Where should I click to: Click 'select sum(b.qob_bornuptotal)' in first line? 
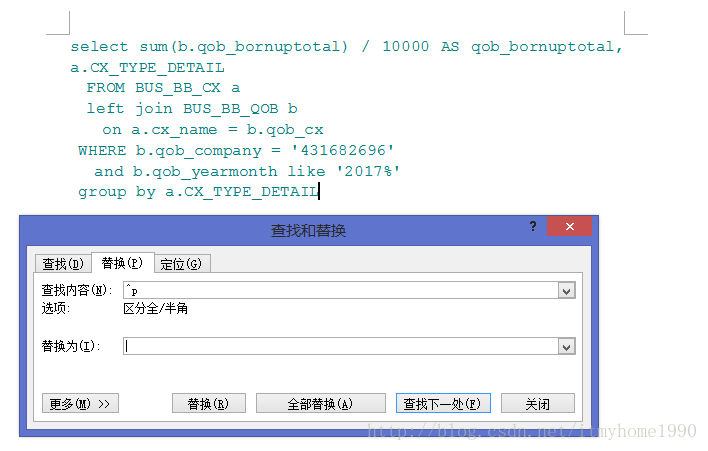pyautogui.click(x=209, y=46)
